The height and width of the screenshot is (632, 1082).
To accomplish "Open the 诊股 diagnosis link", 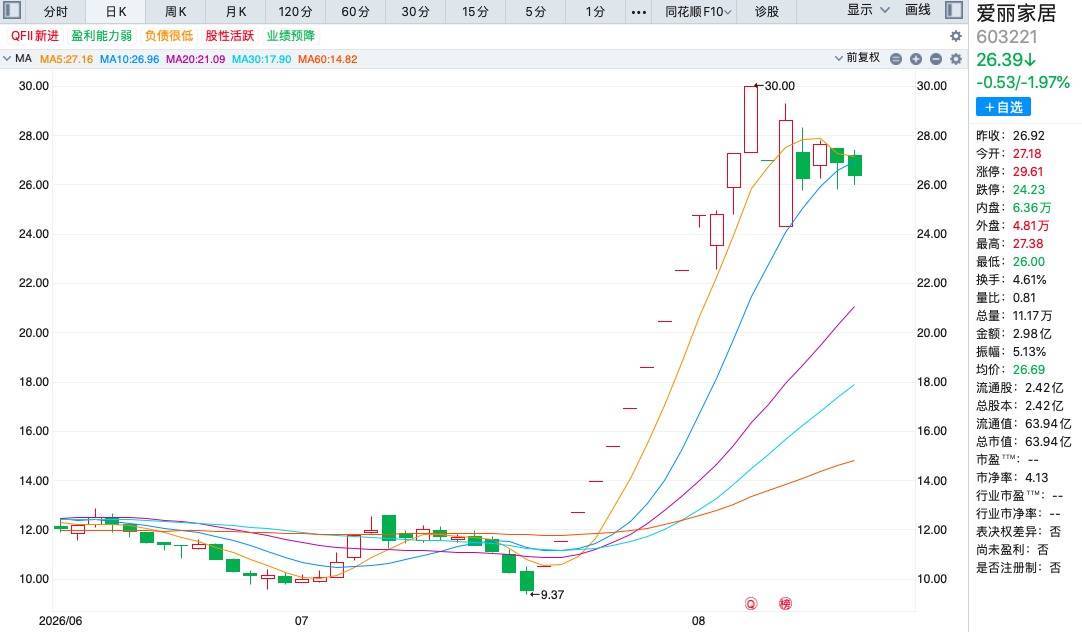I will click(767, 12).
